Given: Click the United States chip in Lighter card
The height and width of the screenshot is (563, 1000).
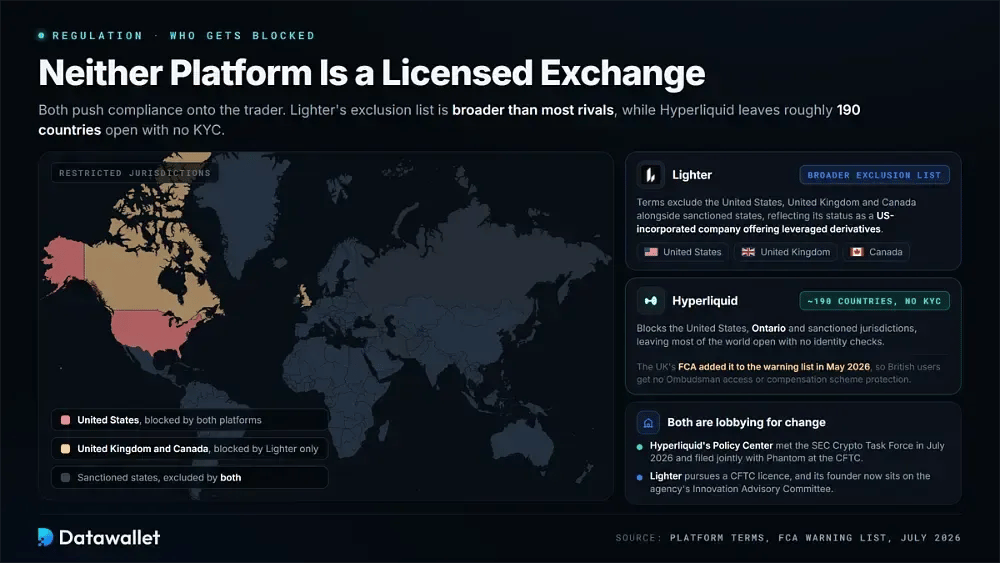Looking at the screenshot, I should [682, 252].
